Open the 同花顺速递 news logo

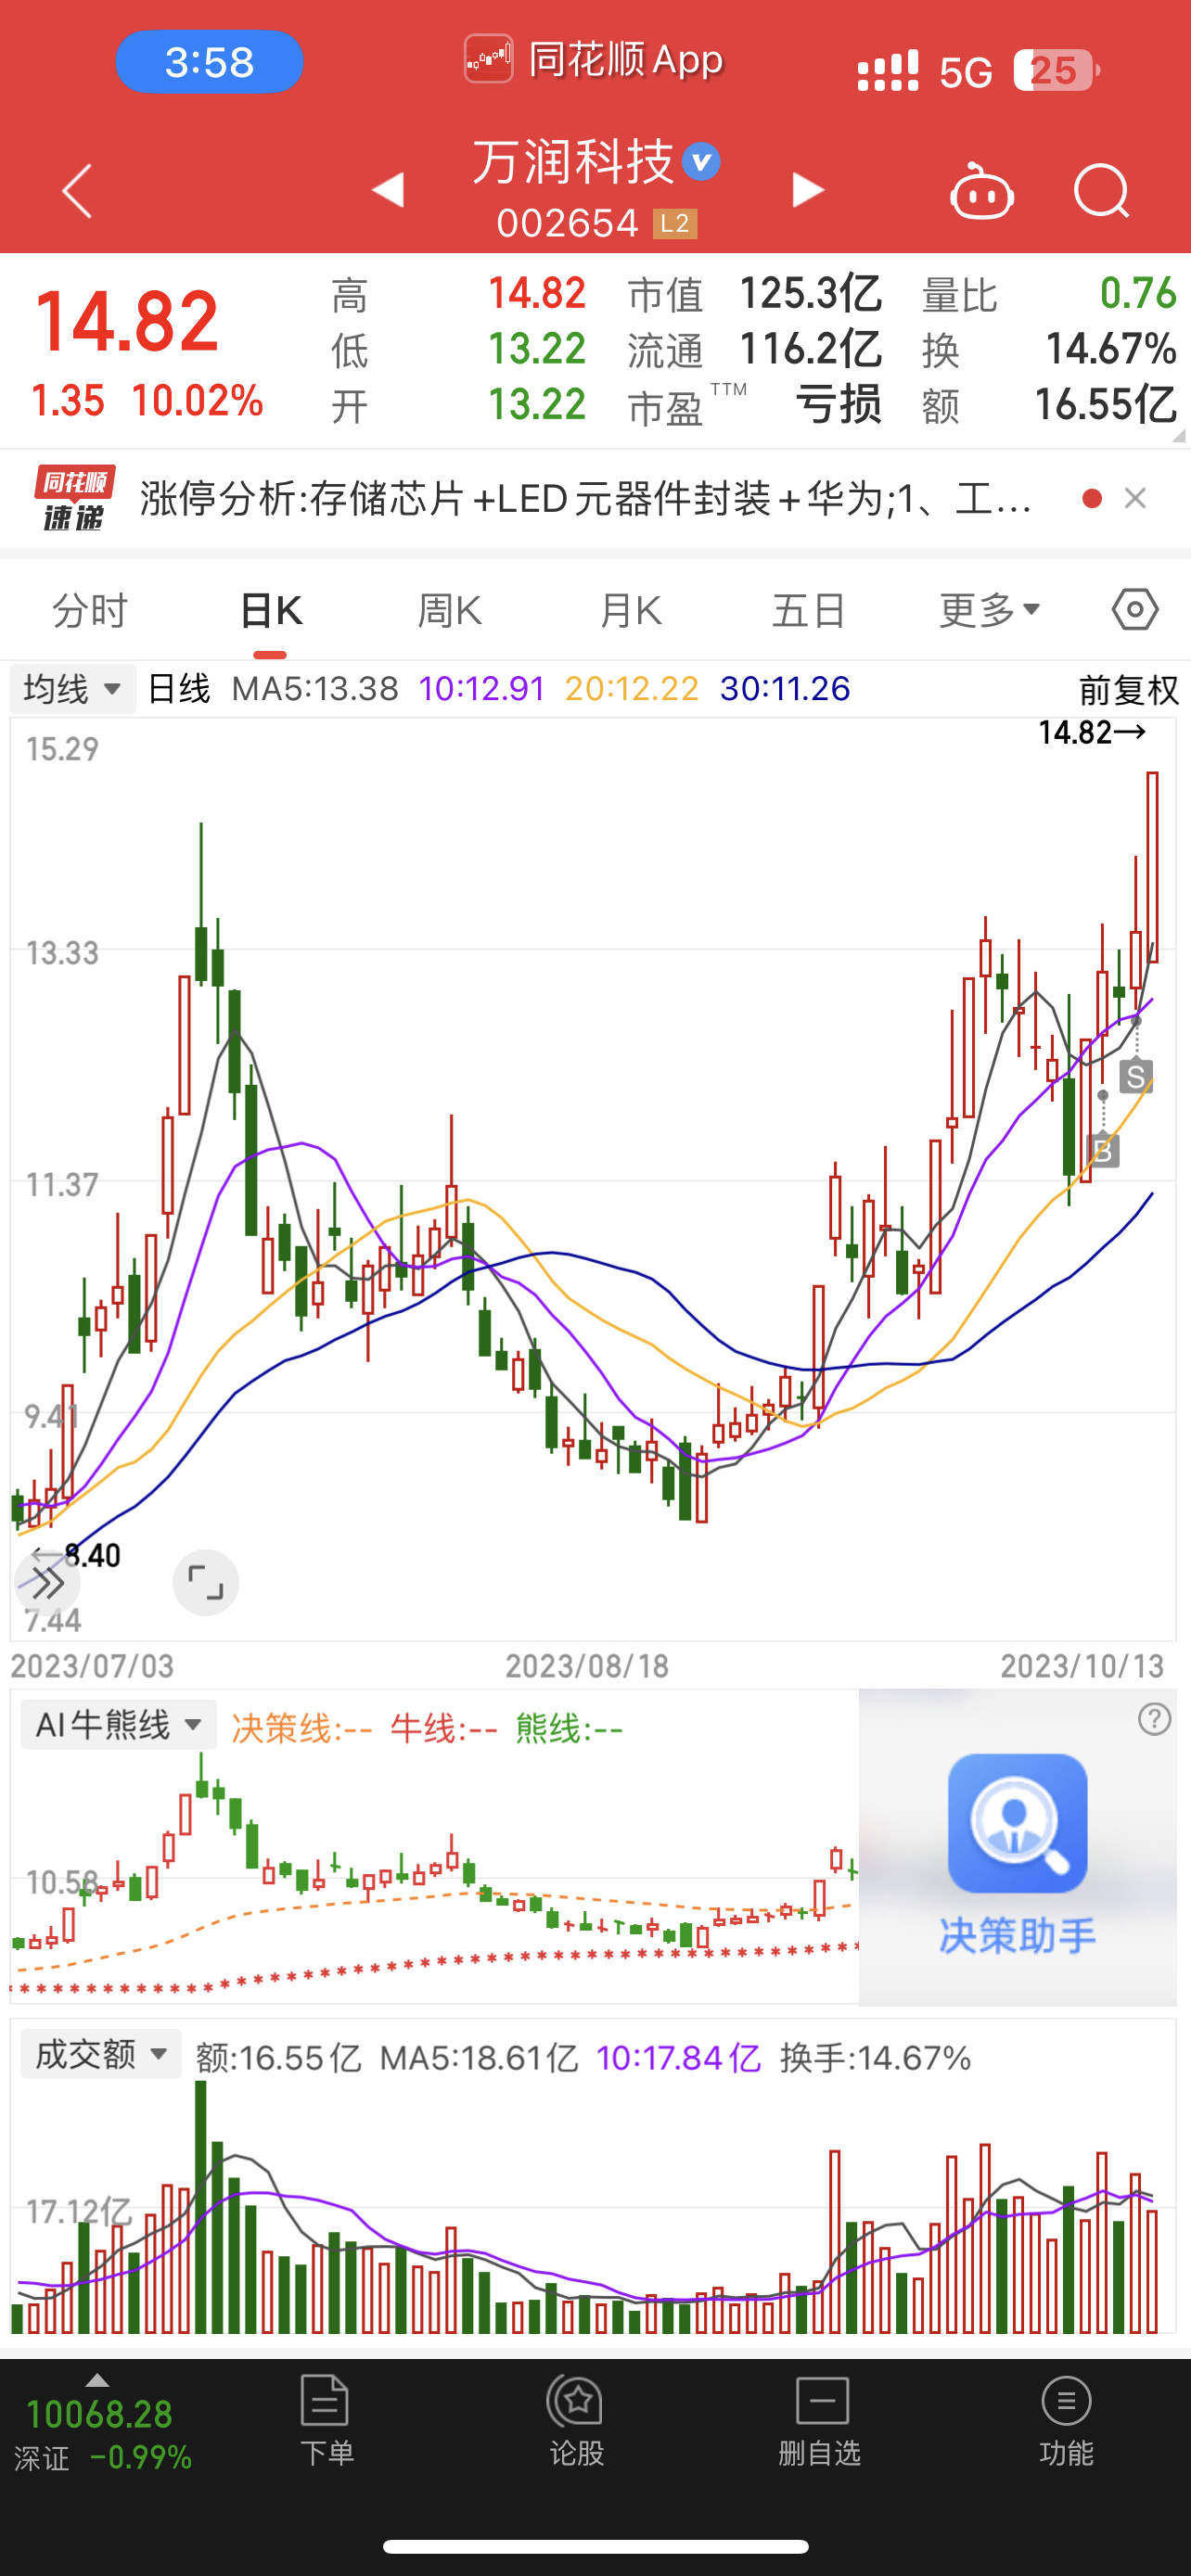(x=74, y=498)
